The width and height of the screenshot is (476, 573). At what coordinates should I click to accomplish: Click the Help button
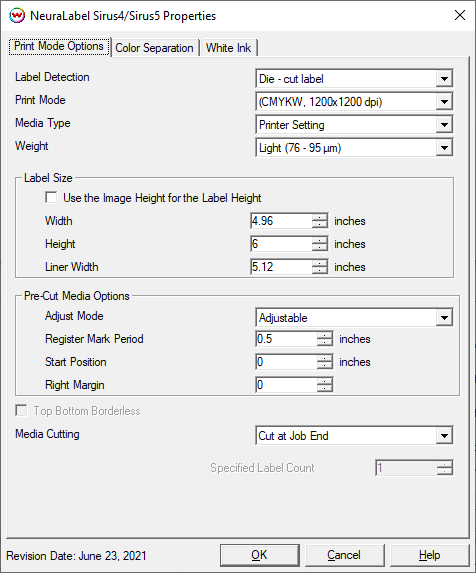(x=429, y=555)
